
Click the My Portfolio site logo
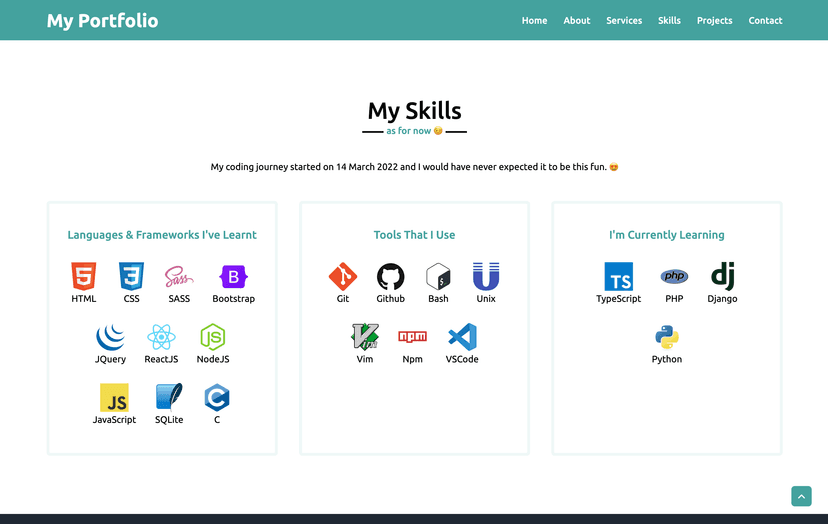102,21
